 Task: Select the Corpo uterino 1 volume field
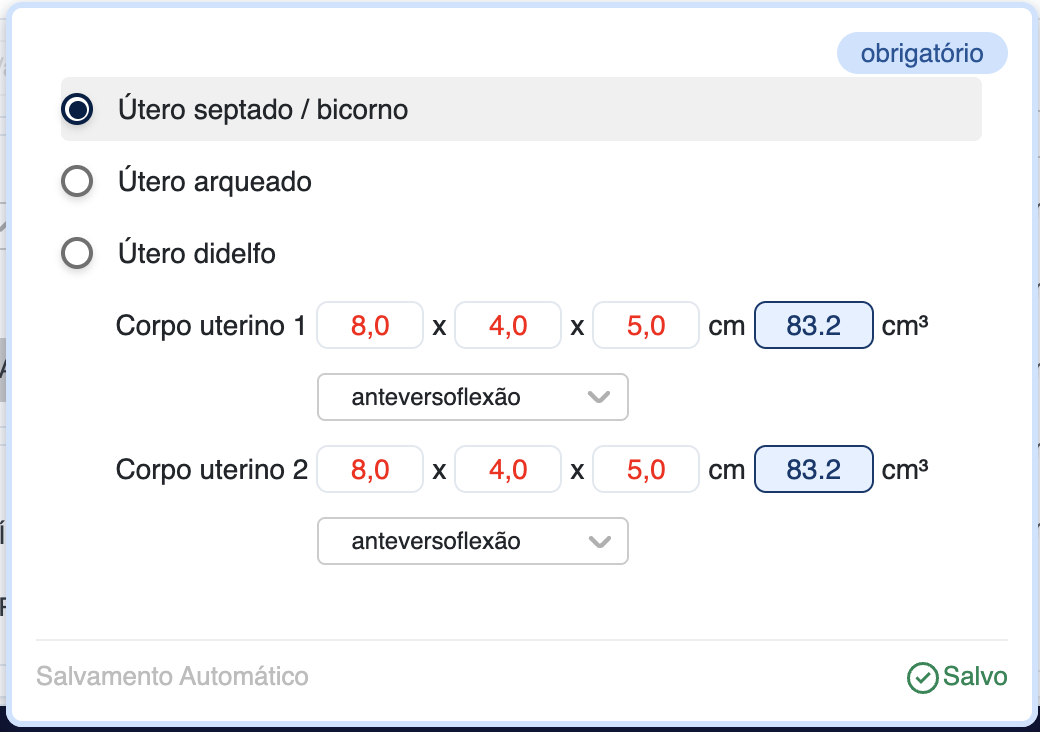click(814, 326)
